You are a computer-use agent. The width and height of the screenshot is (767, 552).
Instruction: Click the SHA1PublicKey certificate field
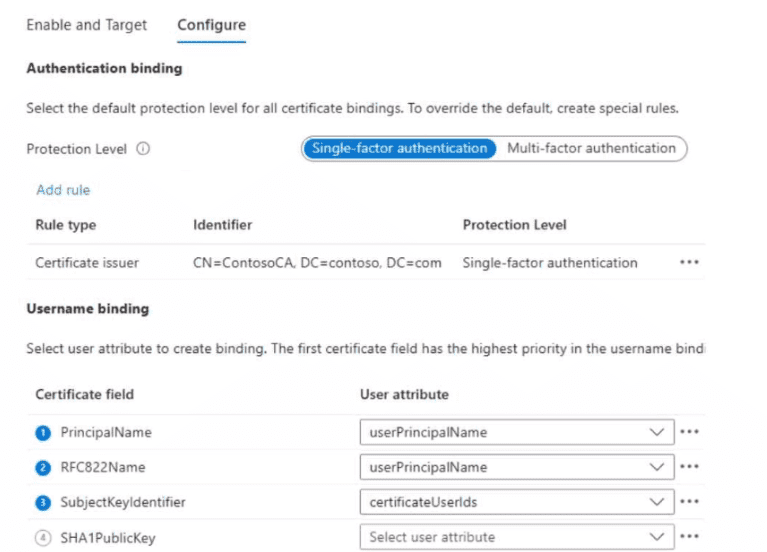[x=108, y=538]
